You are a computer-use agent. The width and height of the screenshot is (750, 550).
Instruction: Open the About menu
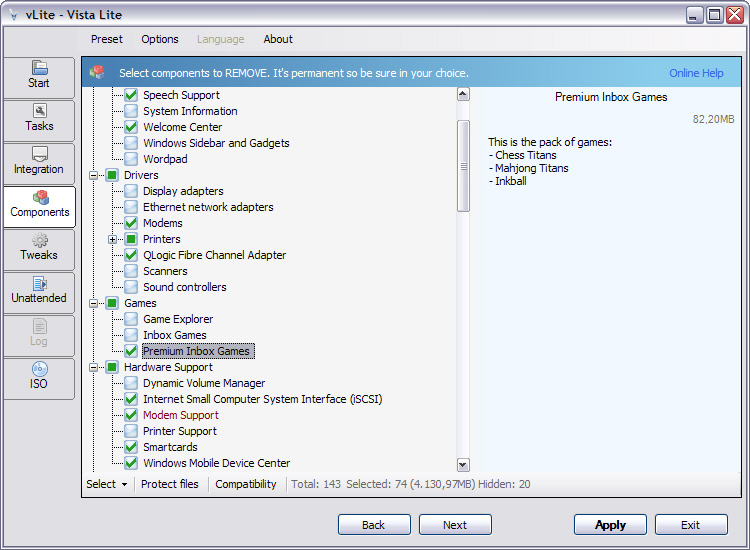click(x=278, y=39)
